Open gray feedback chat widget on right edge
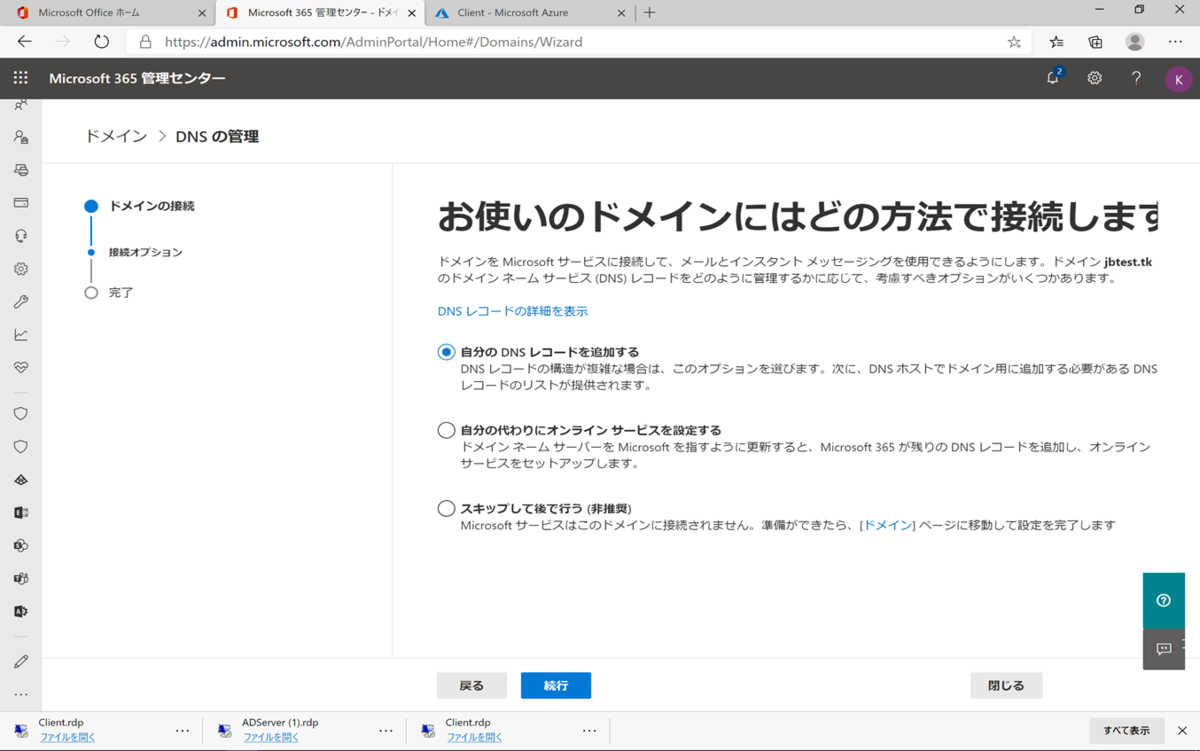 click(x=1164, y=649)
